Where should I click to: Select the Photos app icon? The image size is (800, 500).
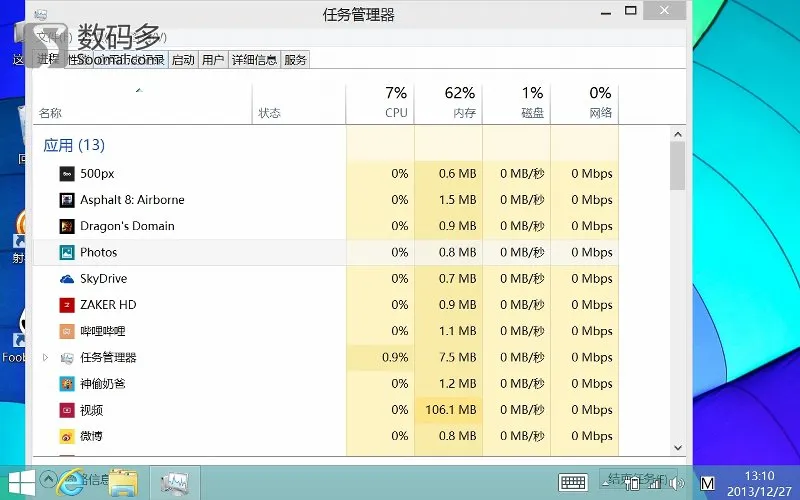pos(67,253)
